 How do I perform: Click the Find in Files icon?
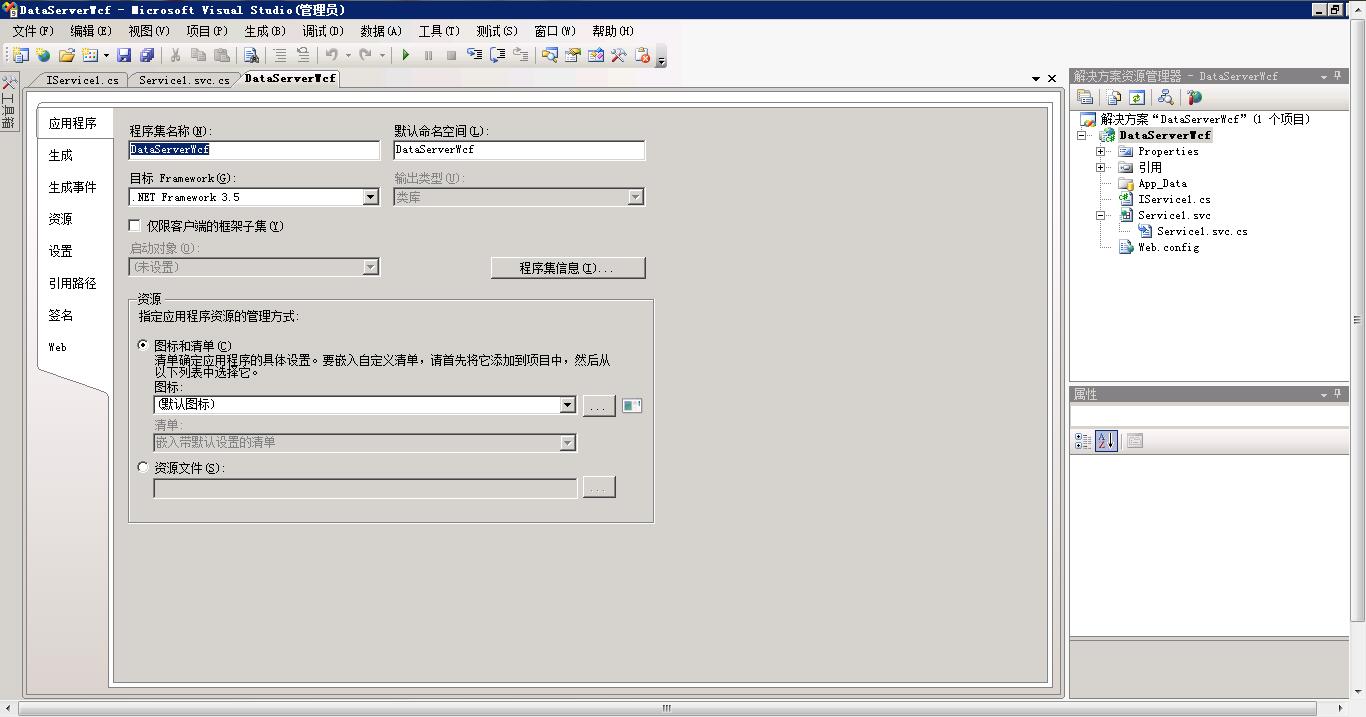click(x=251, y=56)
